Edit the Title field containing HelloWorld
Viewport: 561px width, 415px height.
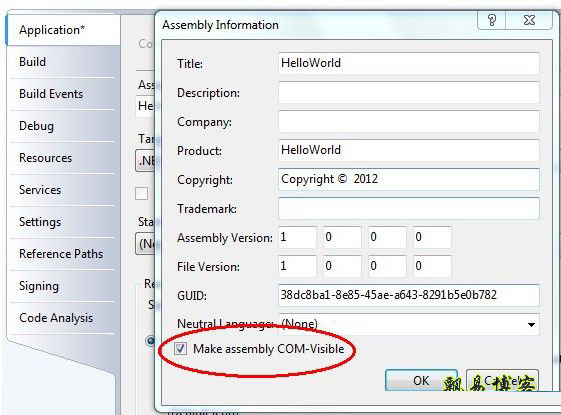(409, 63)
